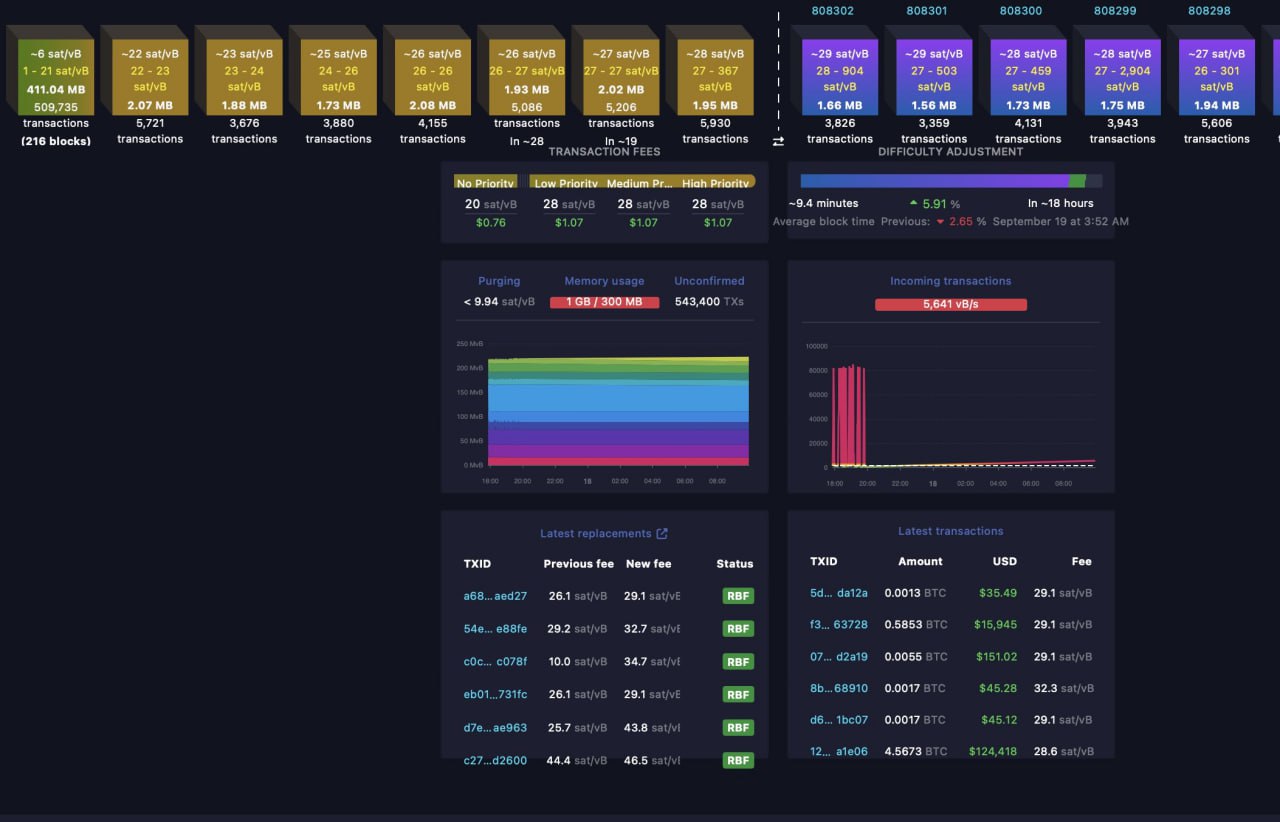Click RBF badge in c0c...c078f row
Screen dimensions: 1280x822
(x=738, y=662)
